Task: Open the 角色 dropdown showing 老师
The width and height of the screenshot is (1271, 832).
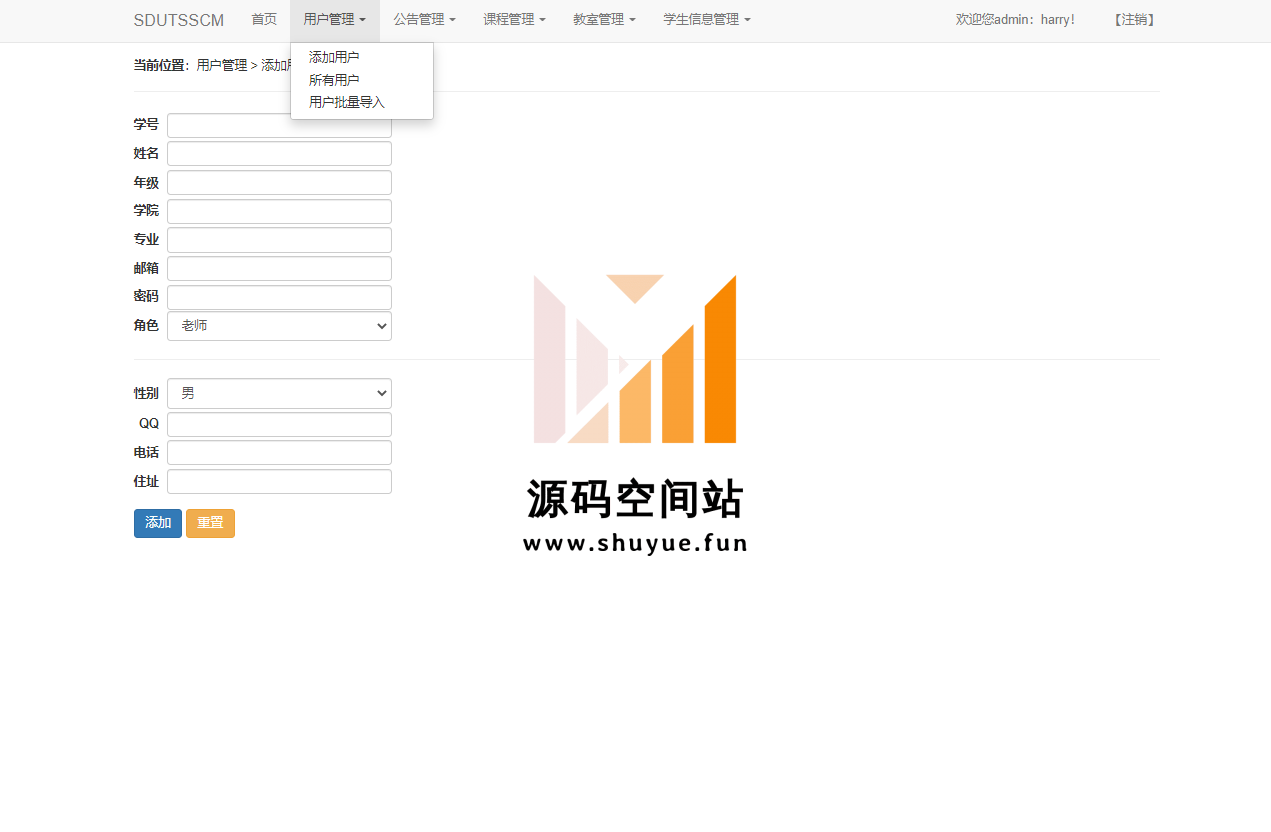Action: (279, 326)
